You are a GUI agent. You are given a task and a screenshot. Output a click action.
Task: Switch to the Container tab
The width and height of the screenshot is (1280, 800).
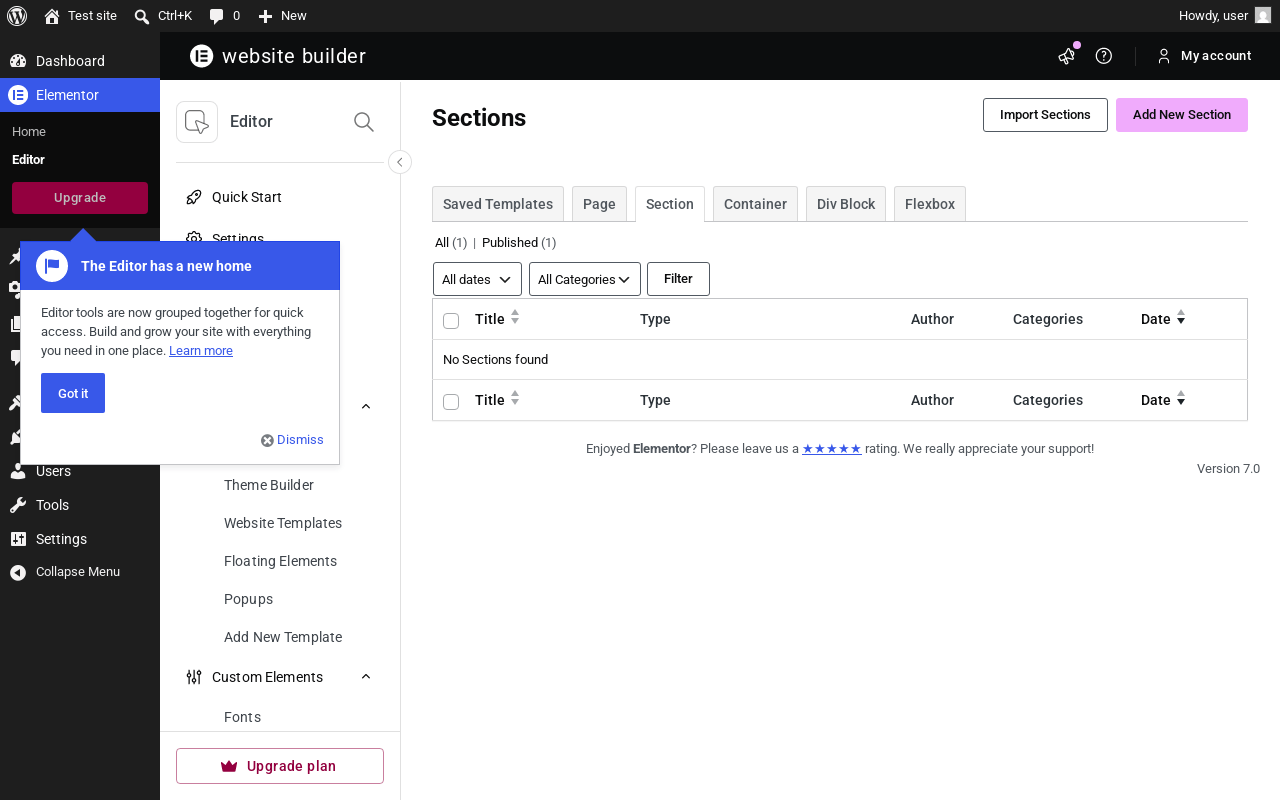[x=755, y=204]
